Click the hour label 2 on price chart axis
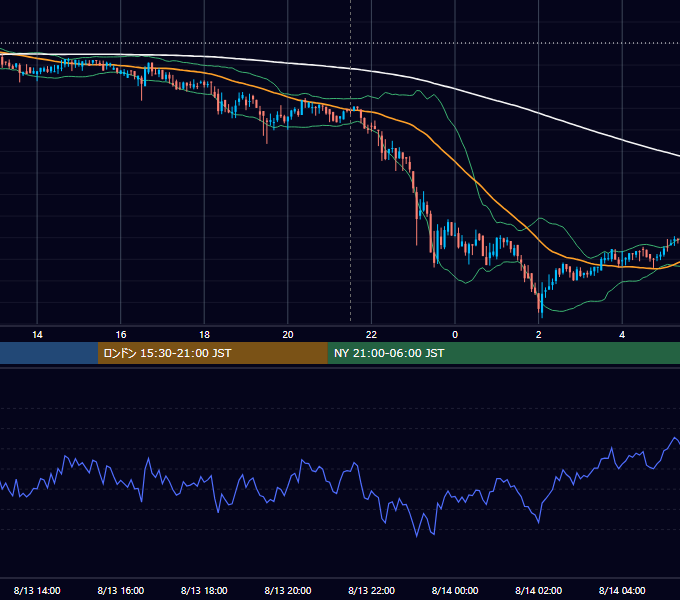The width and height of the screenshot is (680, 600). tap(538, 335)
